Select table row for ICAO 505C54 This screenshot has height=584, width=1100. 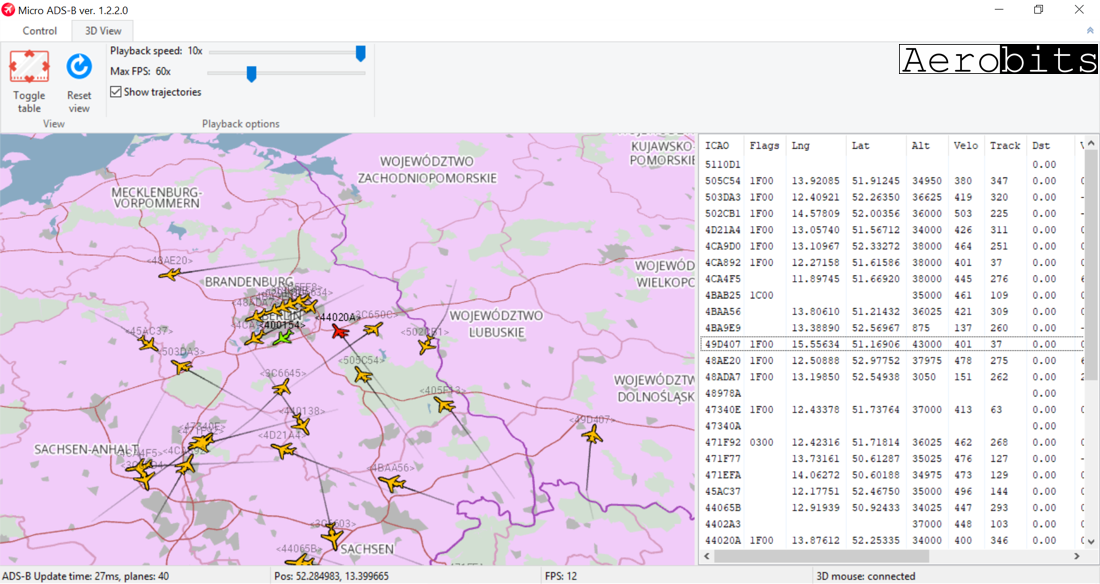tap(722, 181)
